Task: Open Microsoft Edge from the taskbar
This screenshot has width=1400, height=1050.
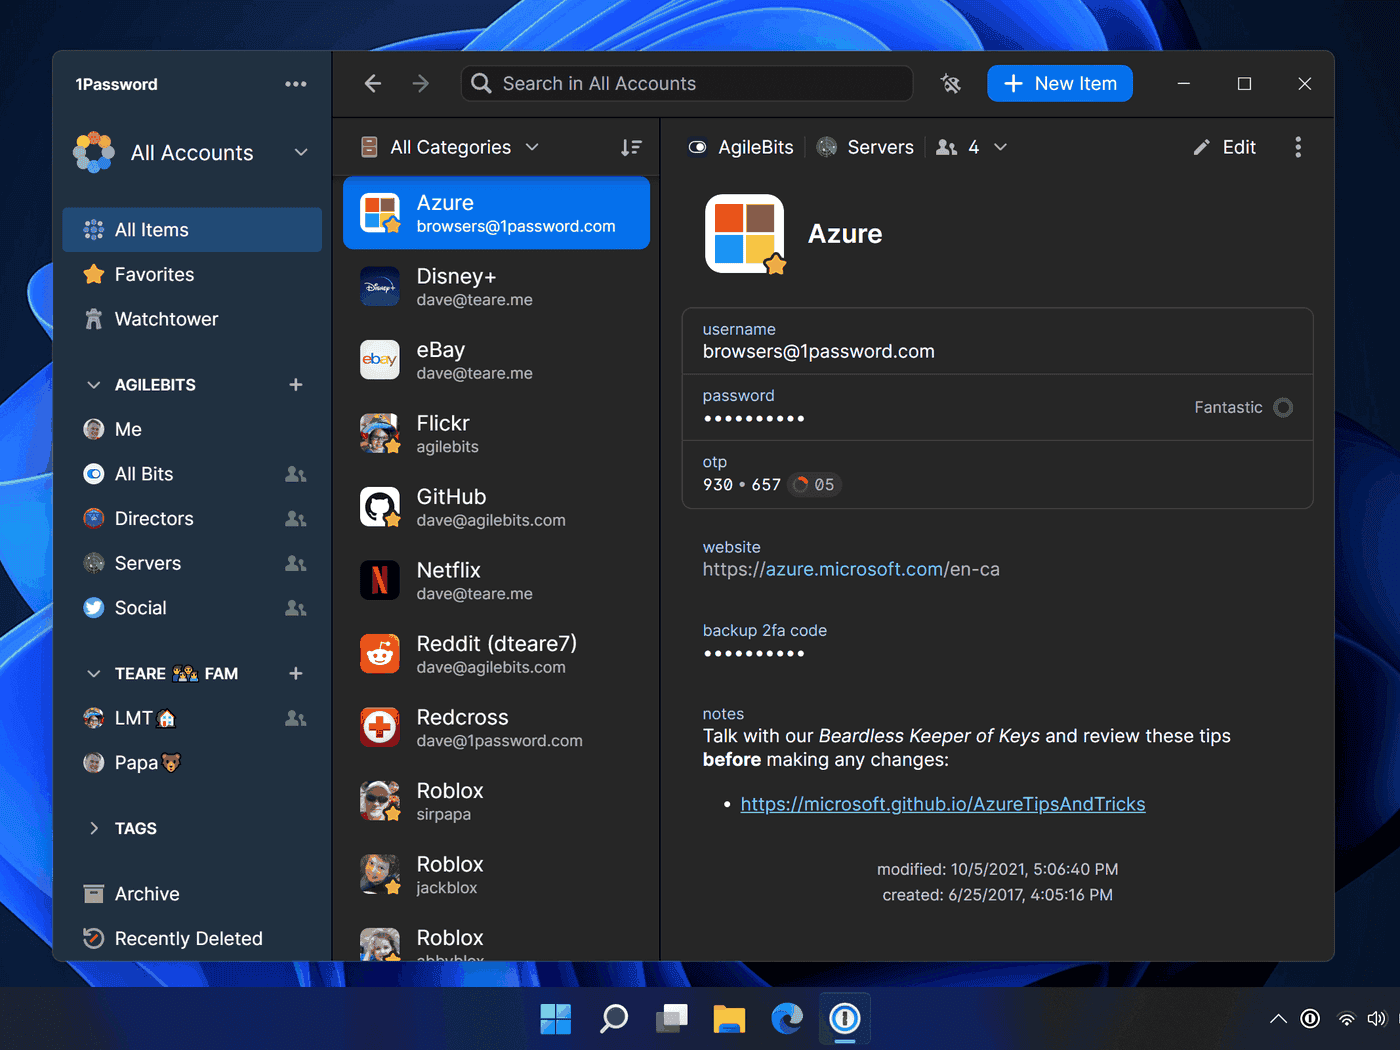Action: click(x=787, y=1019)
